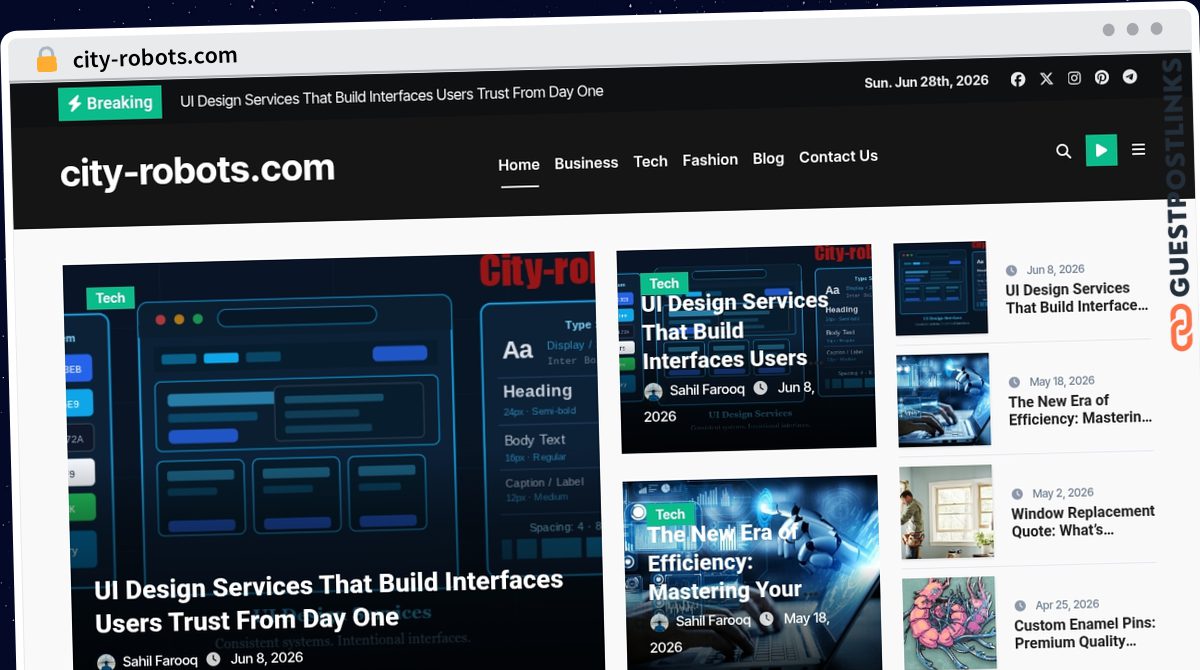Screen dimensions: 1200x670
Task: Click the May 2, 2026 sidebar date
Action: [x=1063, y=493]
